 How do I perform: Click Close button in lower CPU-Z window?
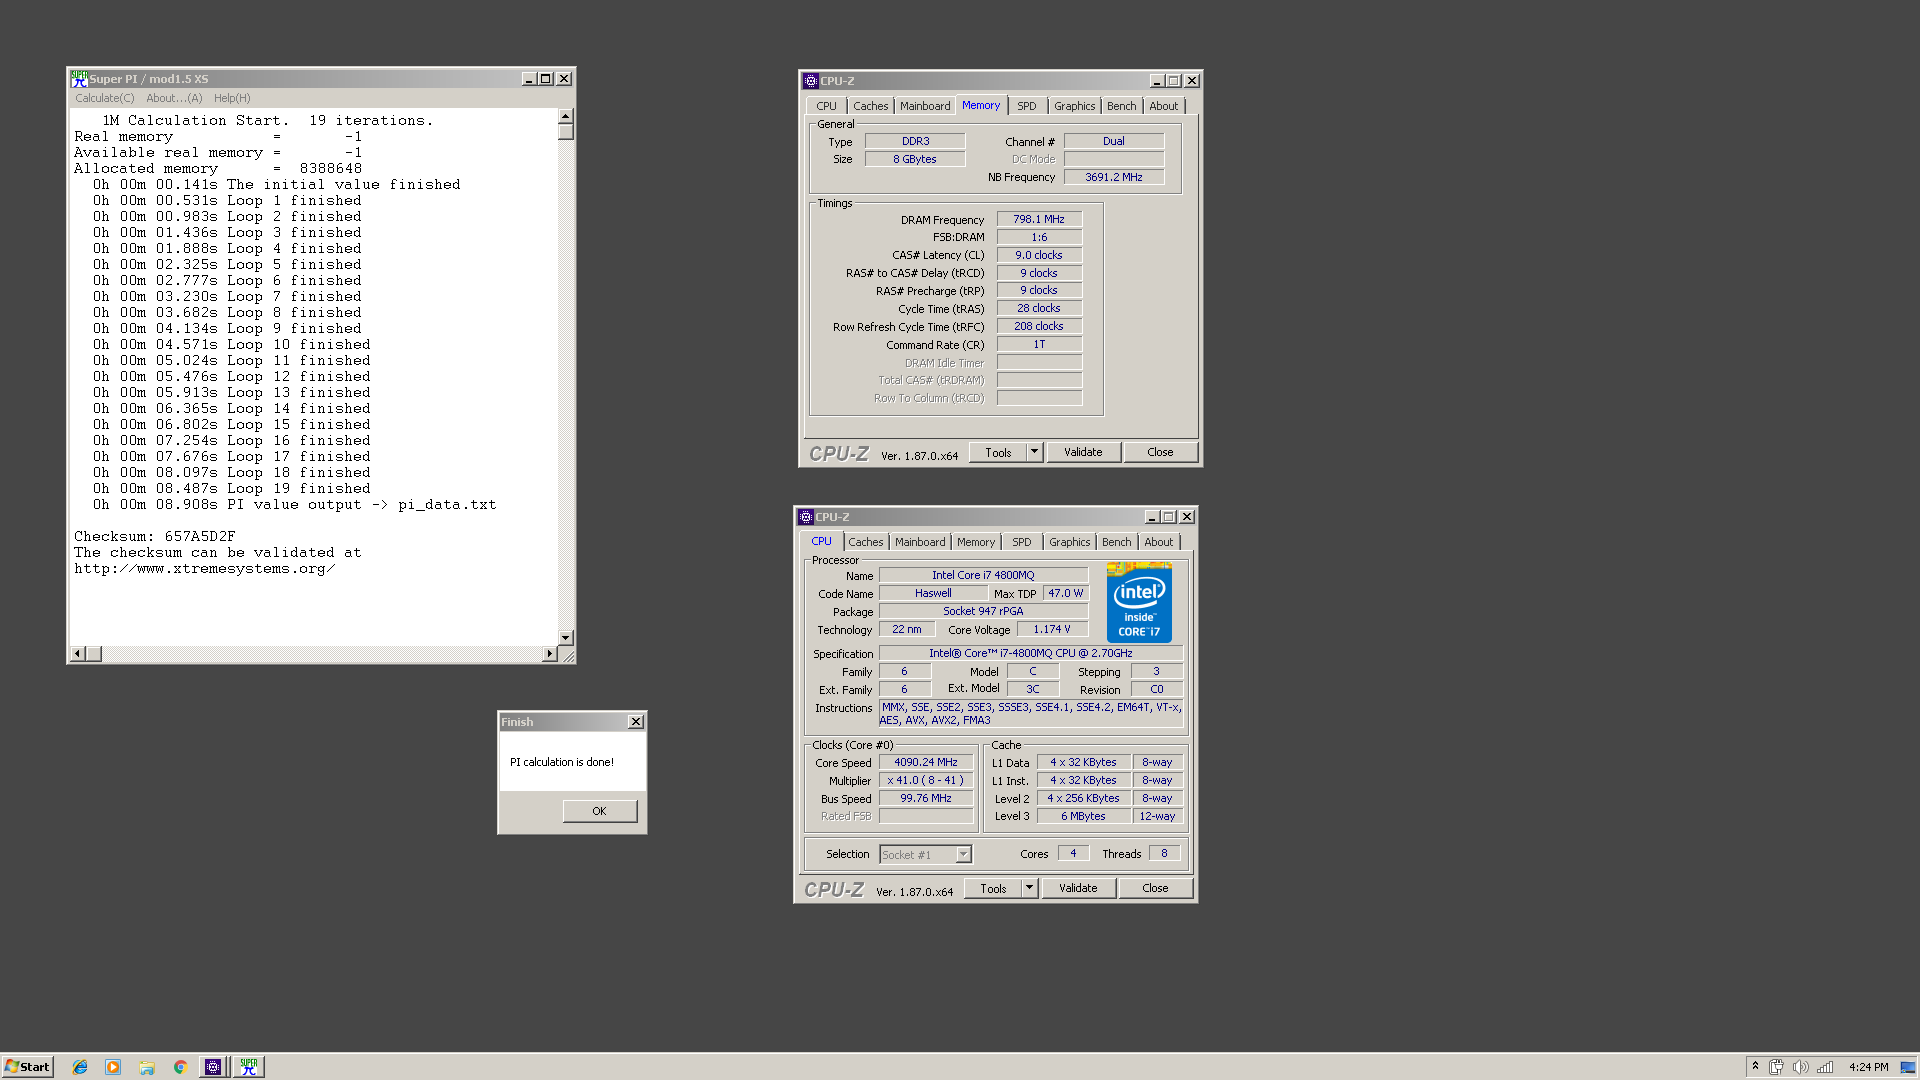click(x=1155, y=889)
